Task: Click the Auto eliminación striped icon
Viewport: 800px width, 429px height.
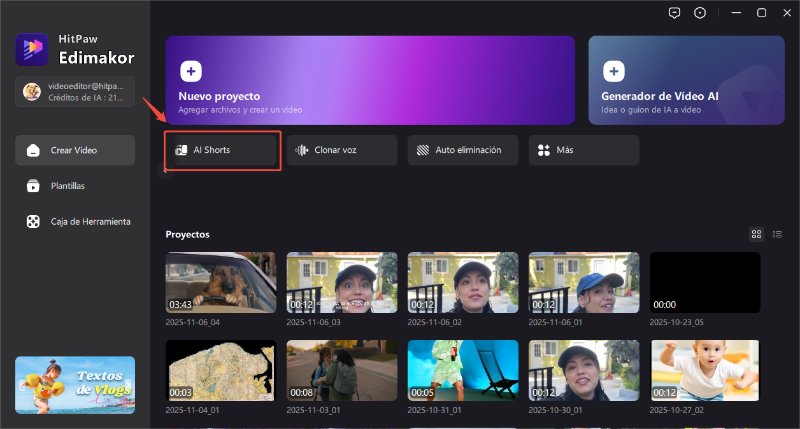Action: coord(423,150)
